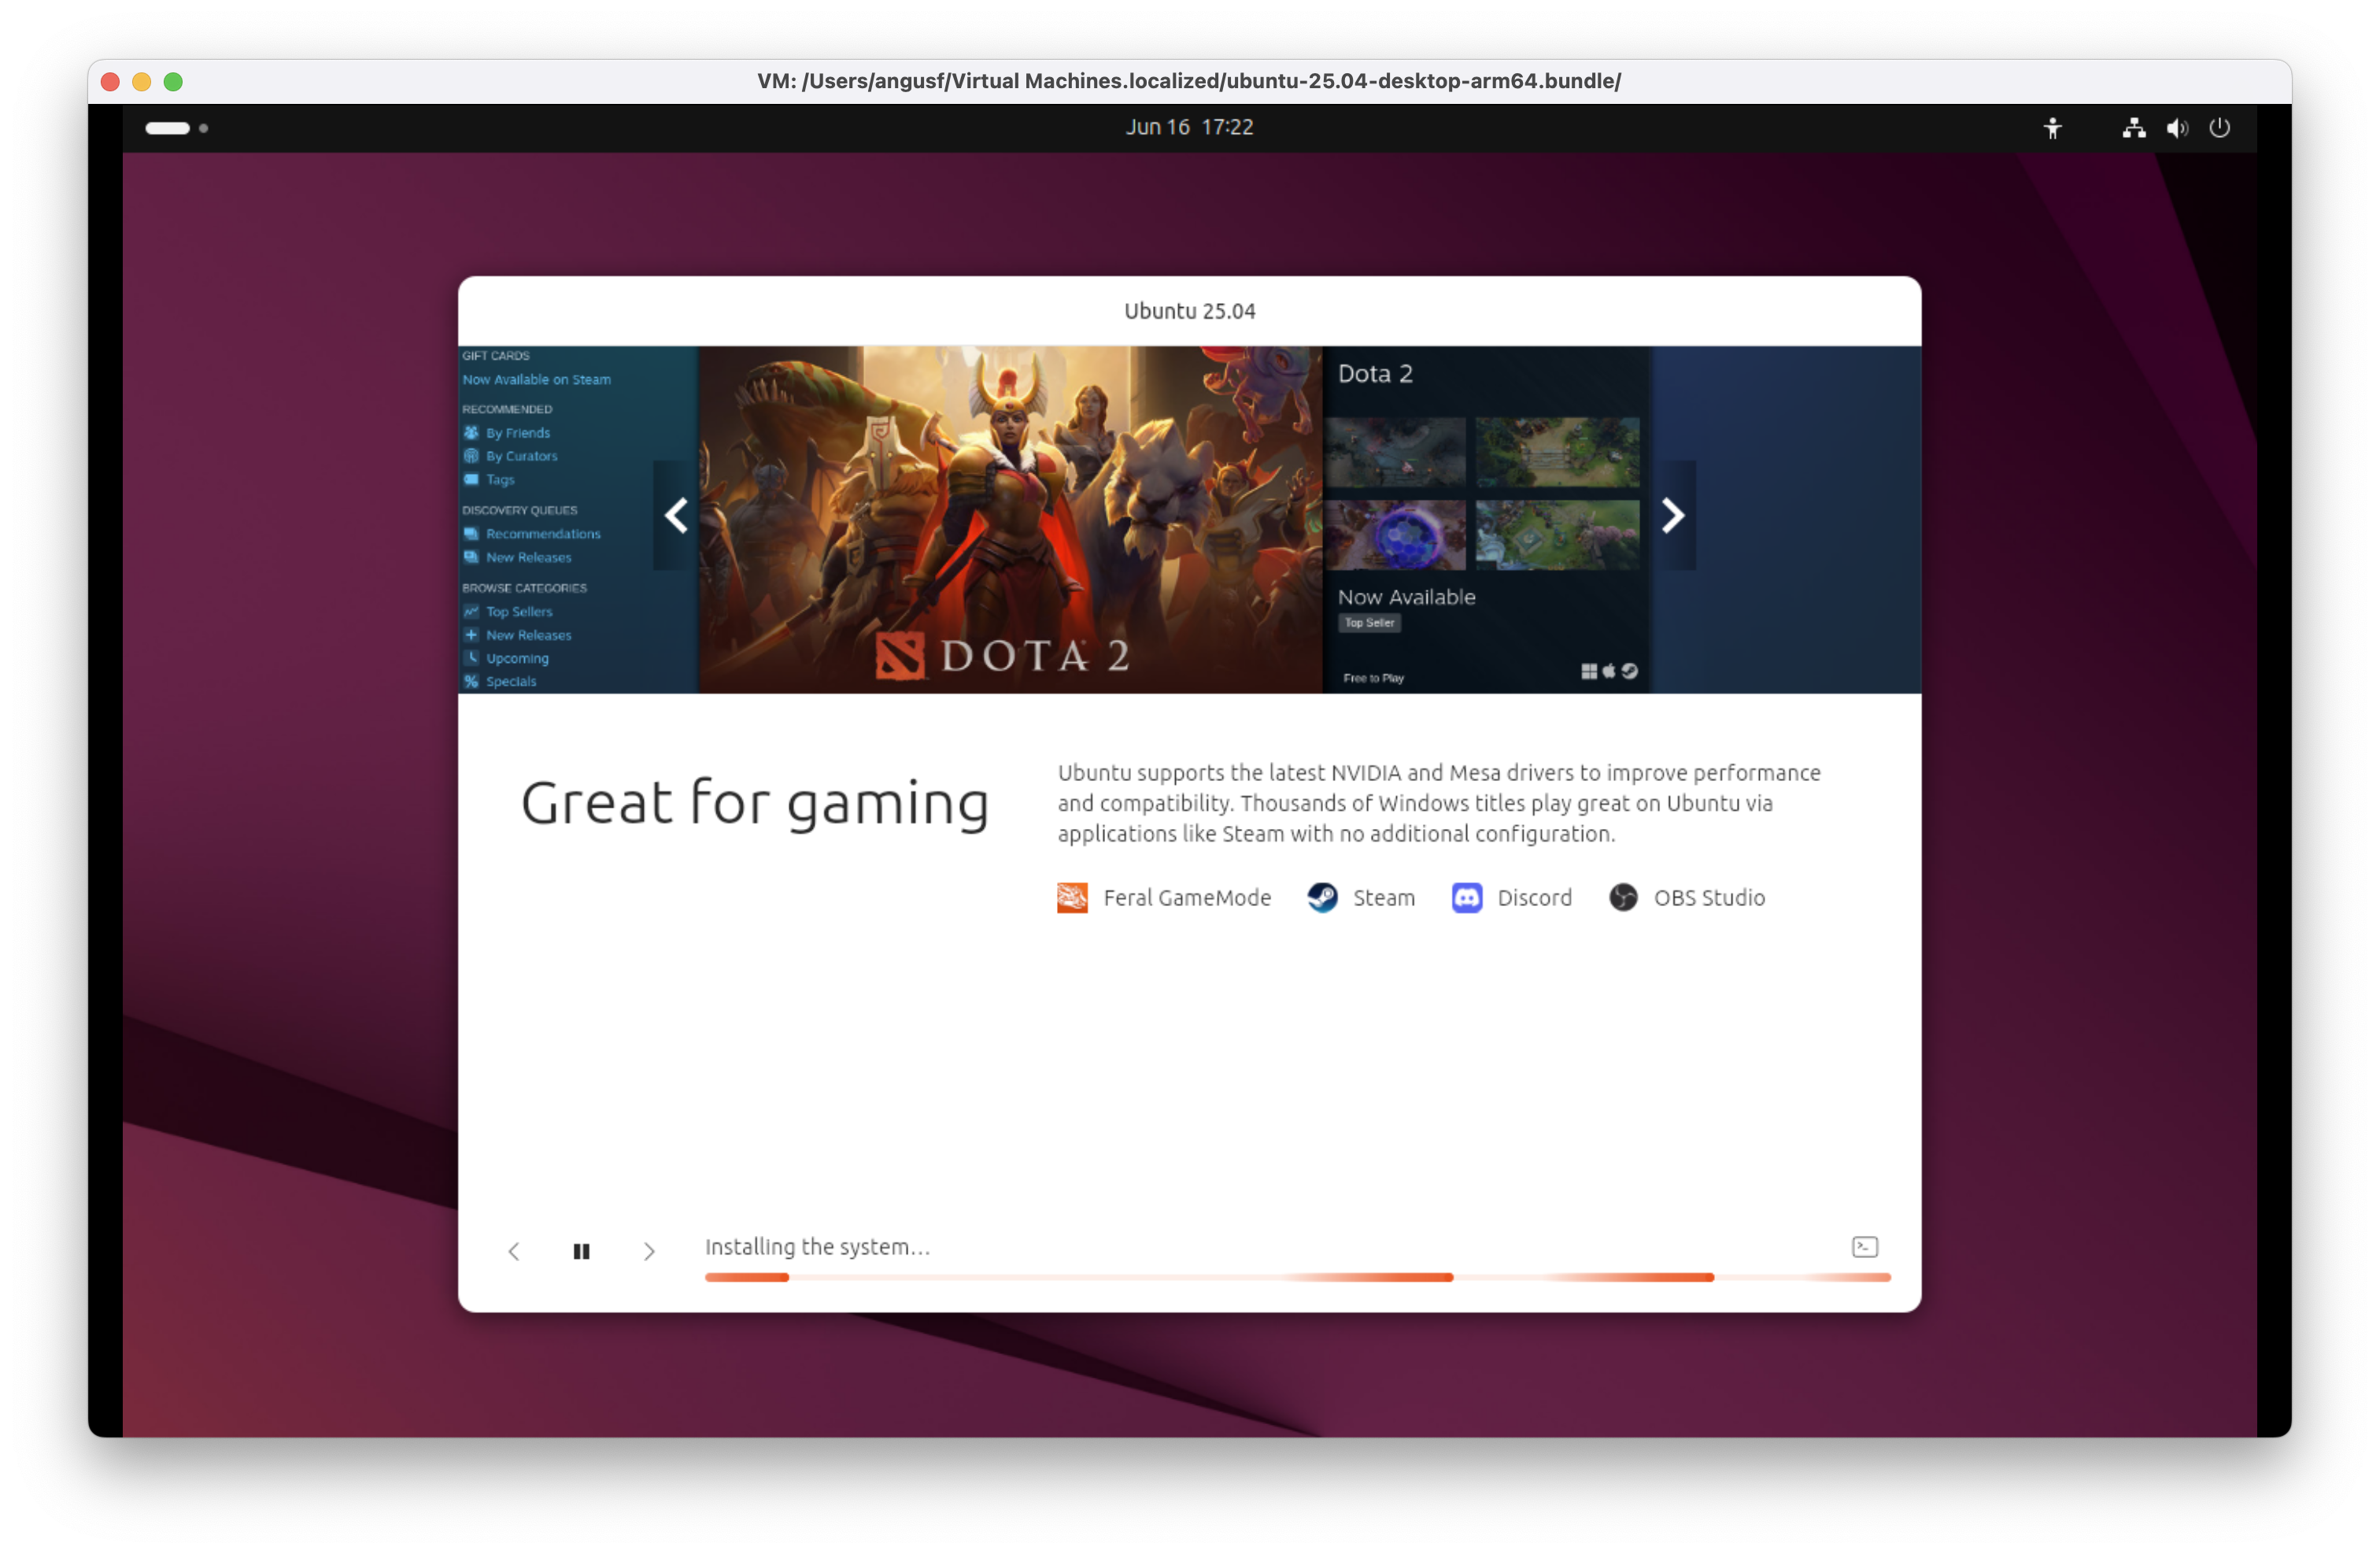Screen dimensions: 2380x1554
Task: Click the network icon in top bar
Action: (2133, 127)
